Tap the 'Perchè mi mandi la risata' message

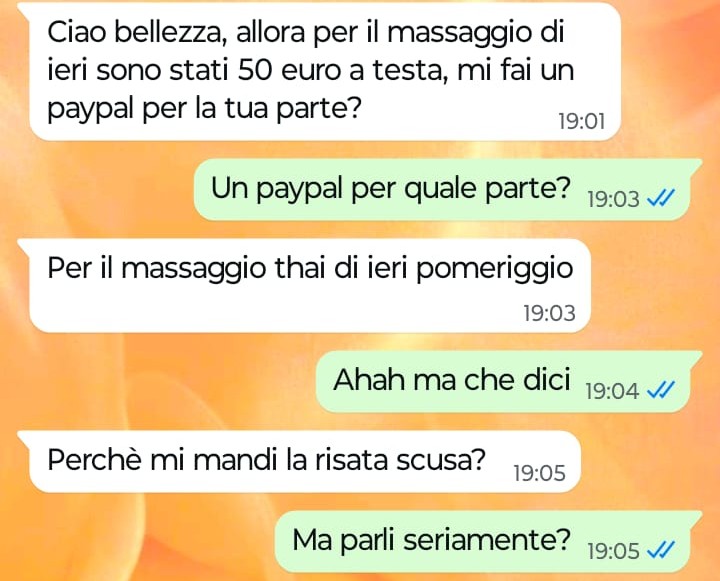(x=305, y=461)
